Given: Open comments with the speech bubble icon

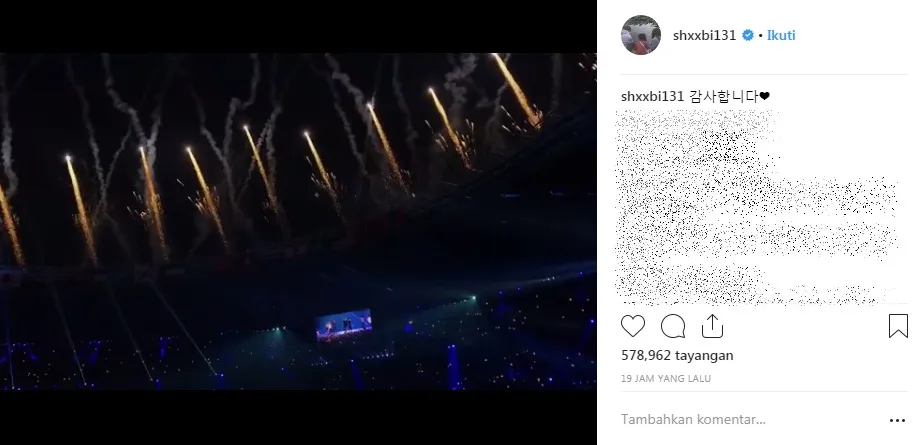Looking at the screenshot, I should 673,326.
